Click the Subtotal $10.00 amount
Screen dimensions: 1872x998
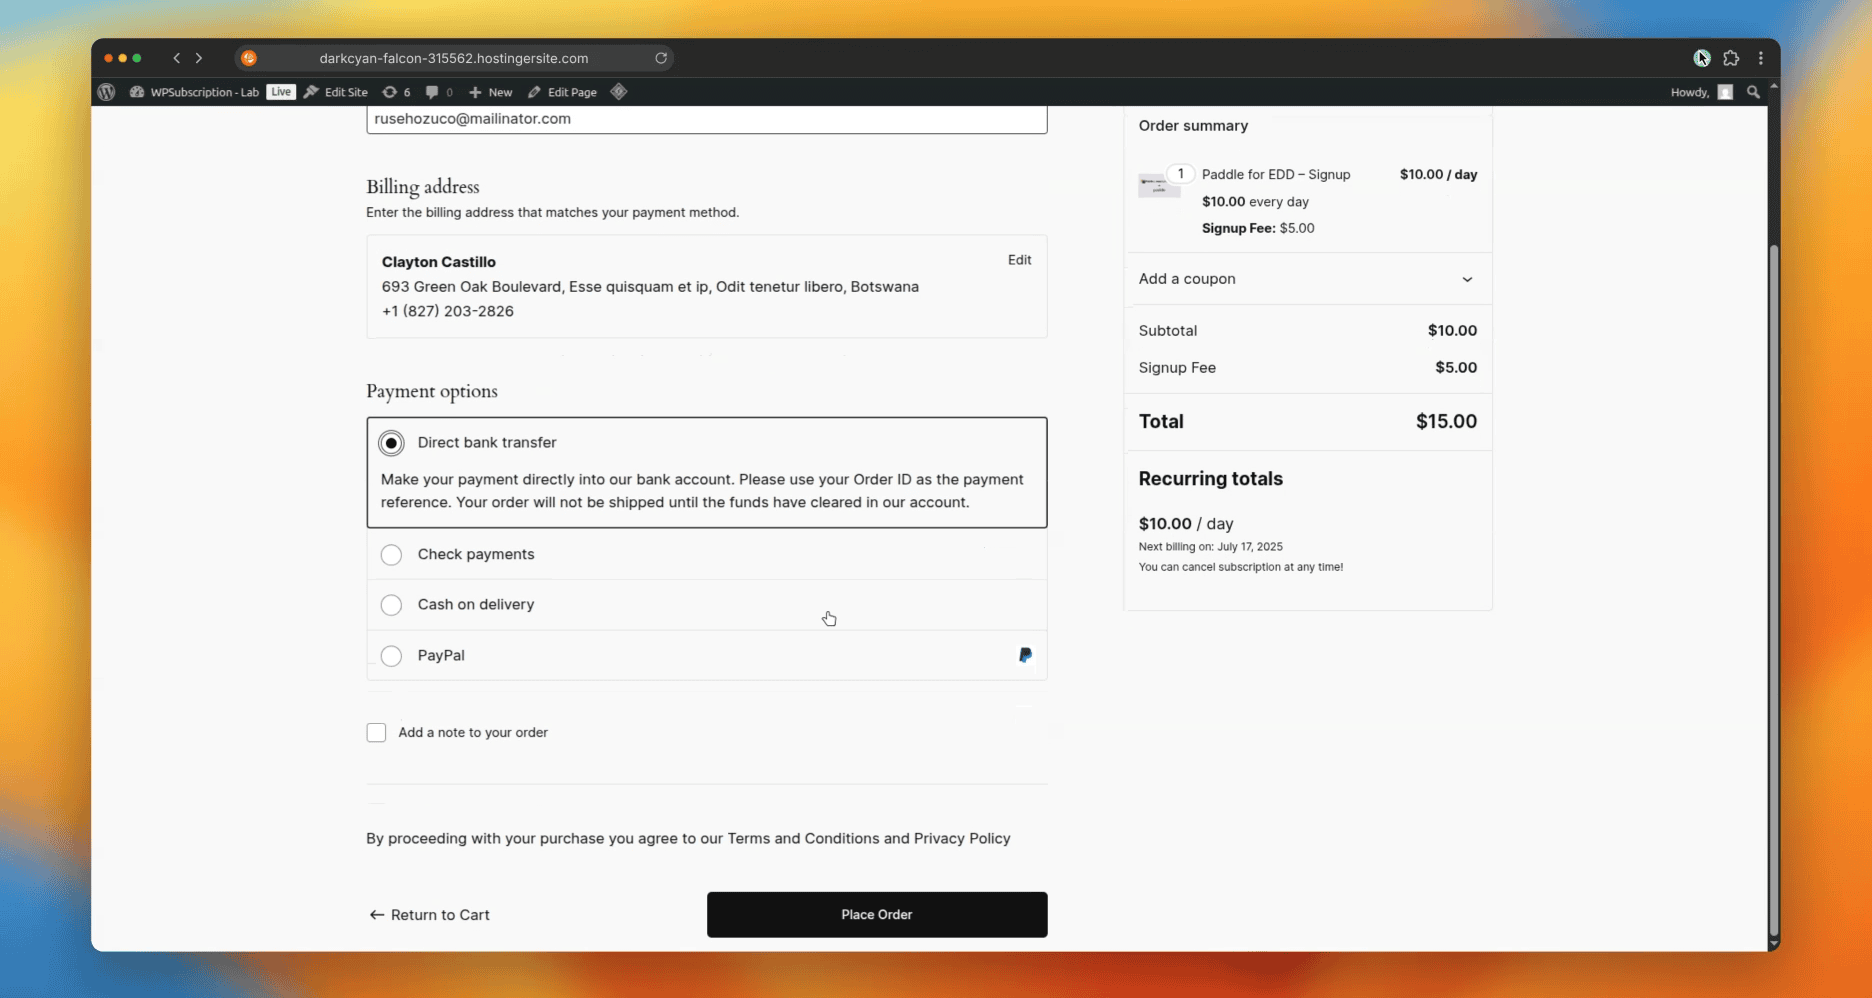coord(1452,330)
